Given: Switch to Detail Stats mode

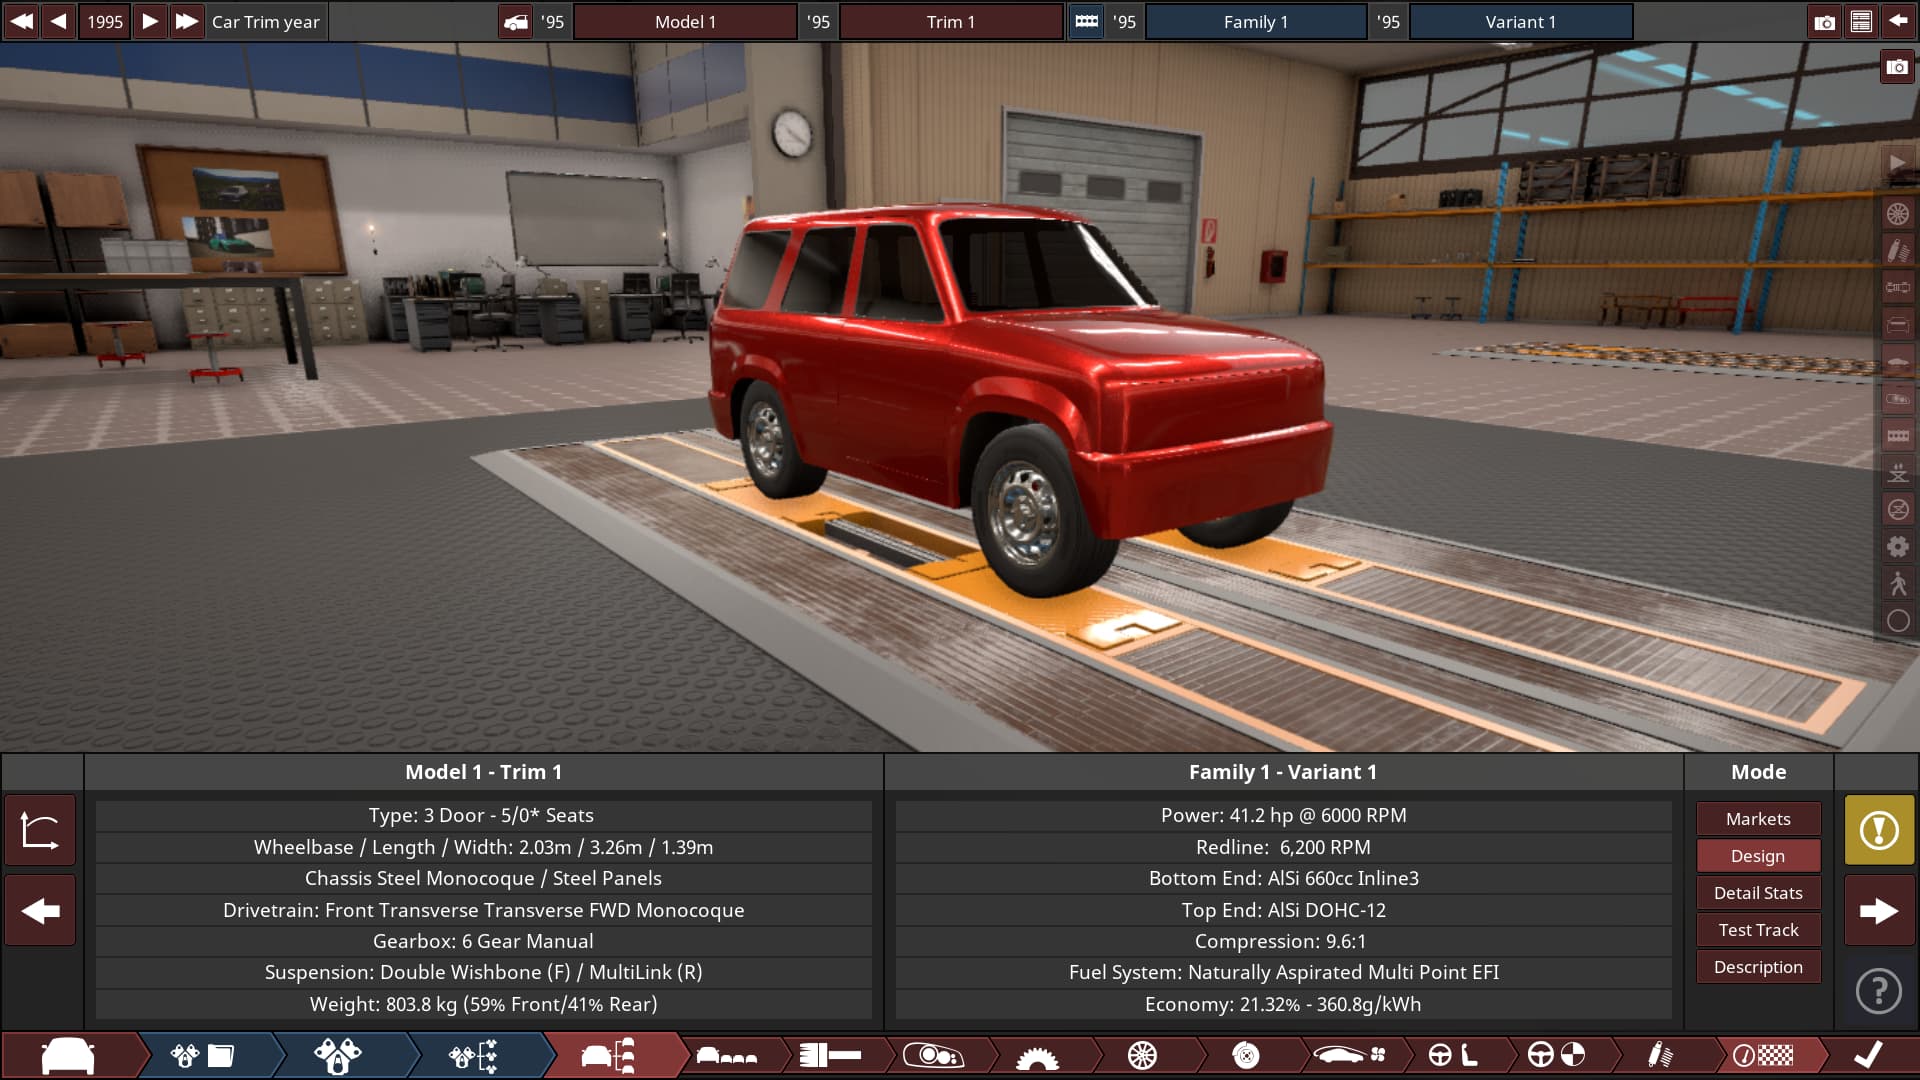Looking at the screenshot, I should pos(1757,893).
